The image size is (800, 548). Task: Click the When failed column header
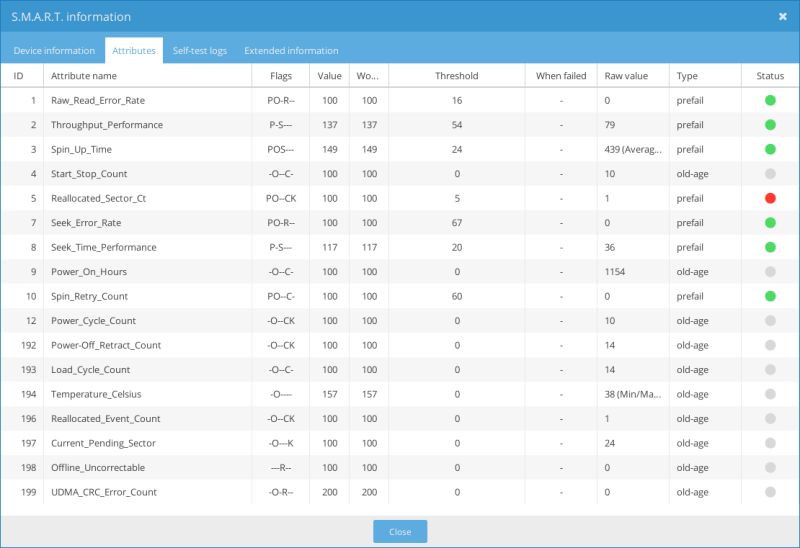[x=561, y=76]
